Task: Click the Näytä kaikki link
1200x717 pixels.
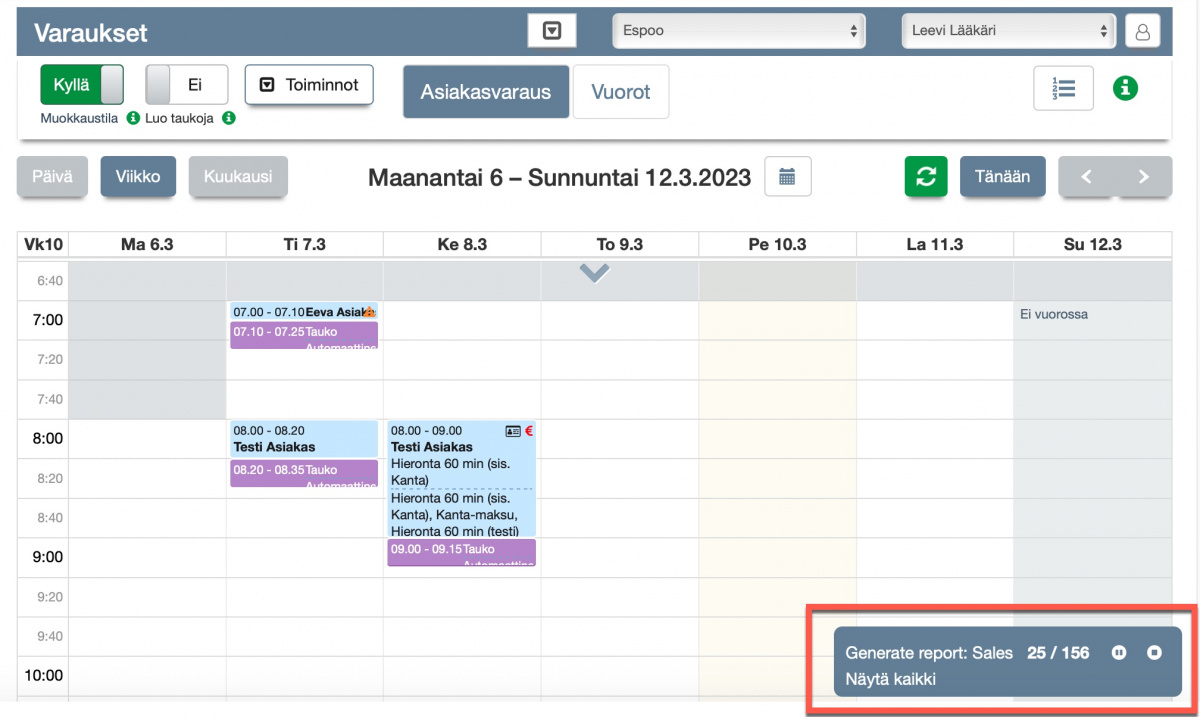Action: point(890,680)
